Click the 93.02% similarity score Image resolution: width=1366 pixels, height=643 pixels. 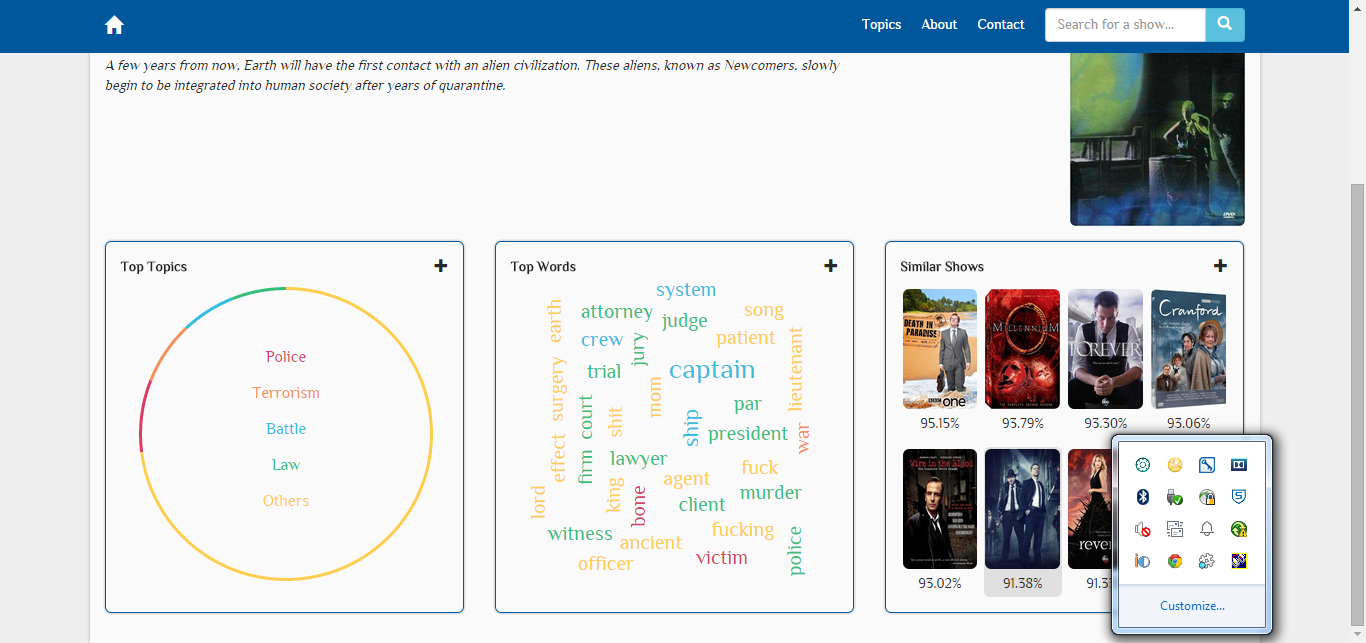click(940, 583)
